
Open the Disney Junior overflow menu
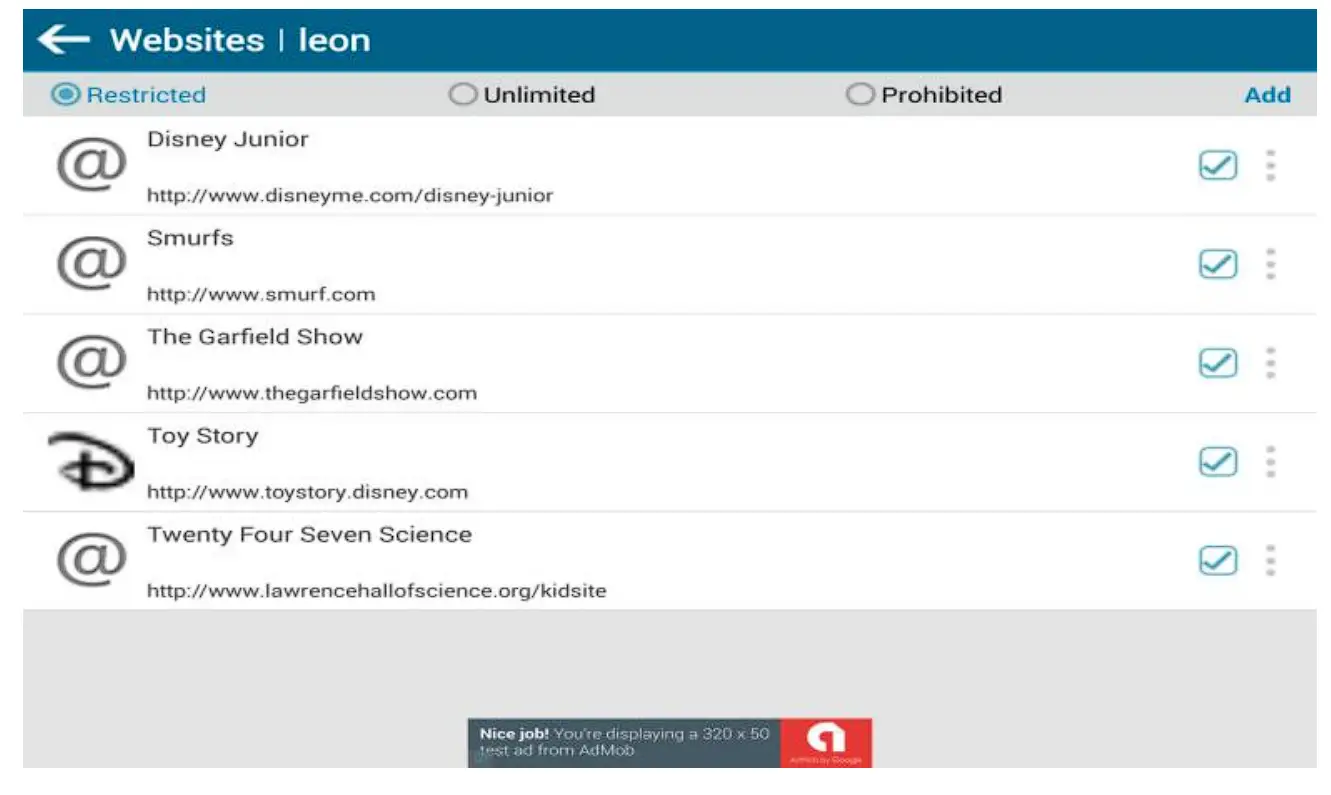(x=1270, y=166)
